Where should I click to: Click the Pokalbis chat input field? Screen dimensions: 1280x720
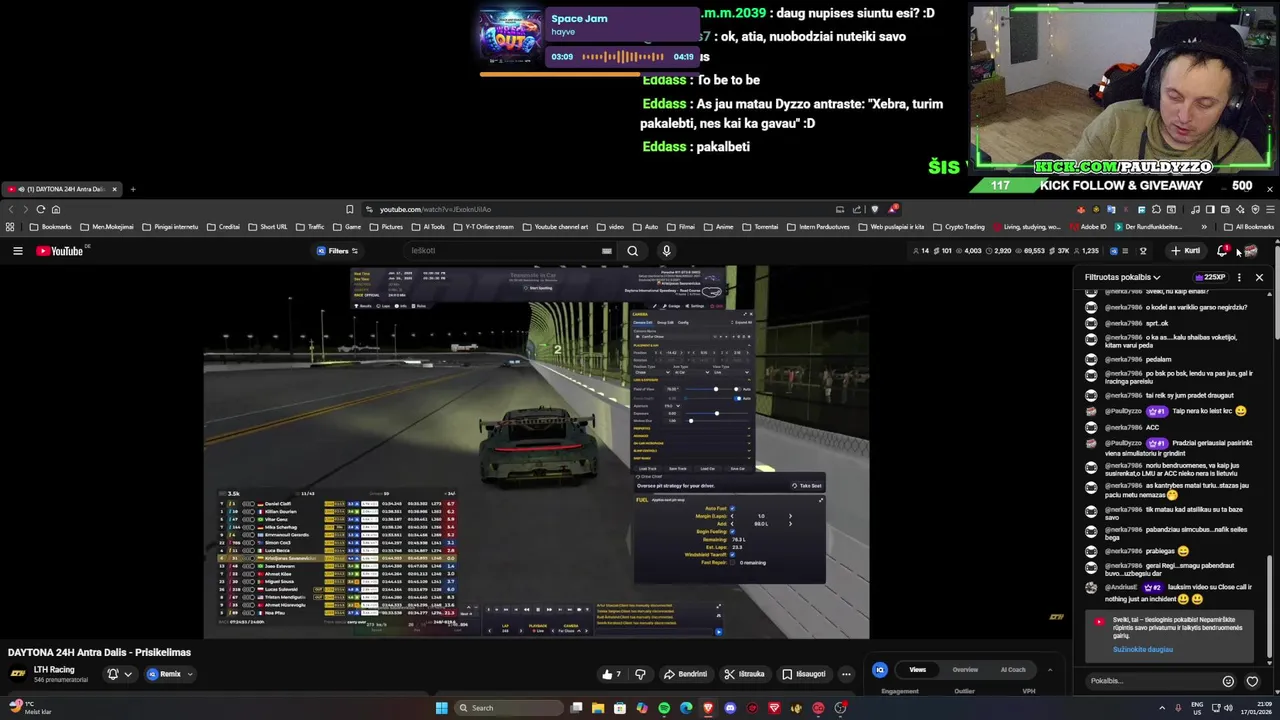(x=1152, y=681)
